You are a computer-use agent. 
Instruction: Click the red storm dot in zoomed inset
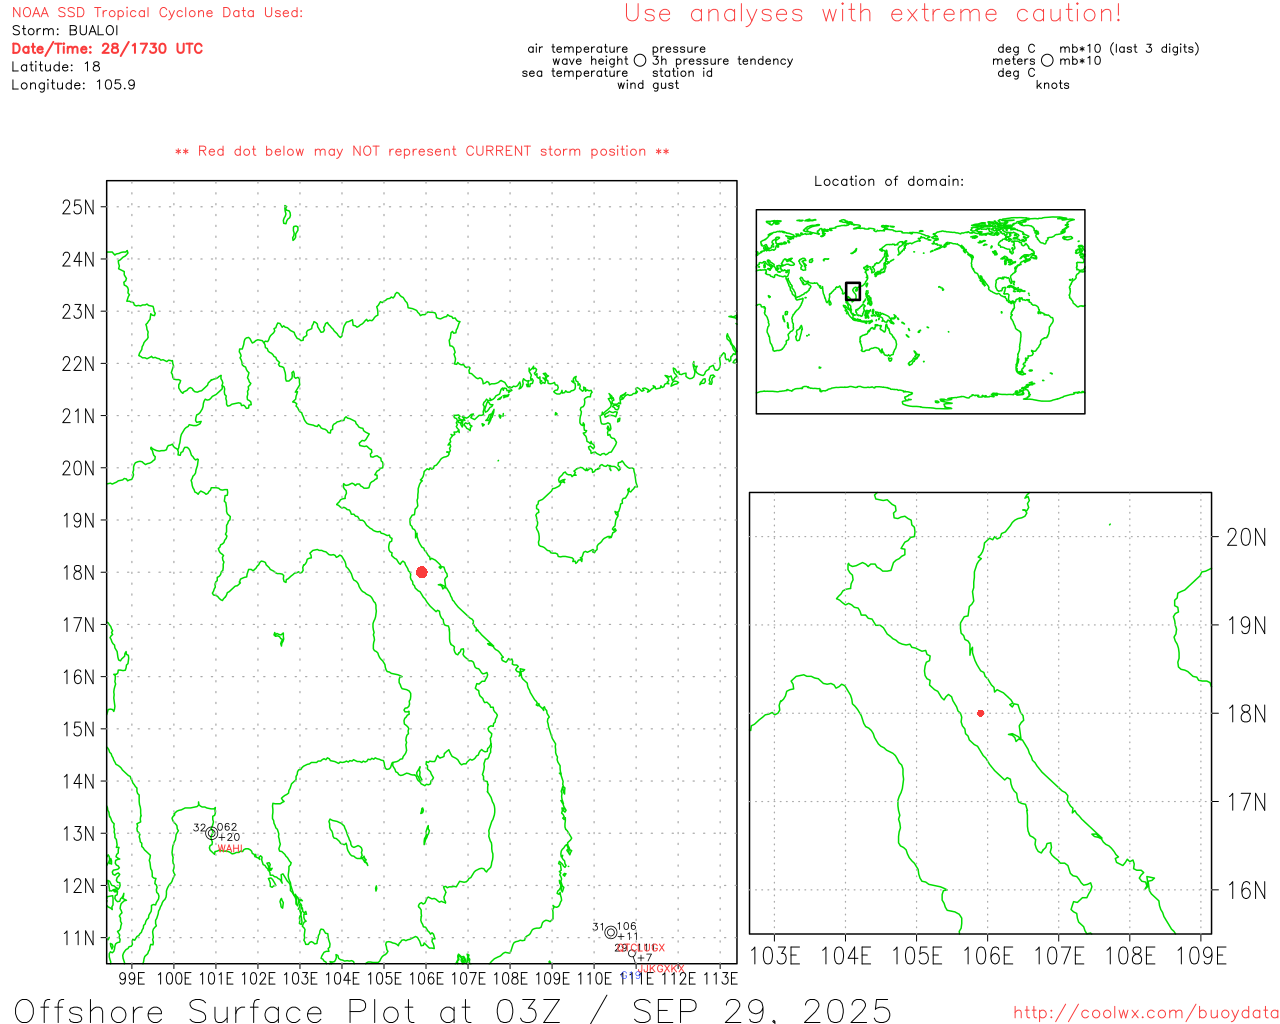tap(980, 713)
